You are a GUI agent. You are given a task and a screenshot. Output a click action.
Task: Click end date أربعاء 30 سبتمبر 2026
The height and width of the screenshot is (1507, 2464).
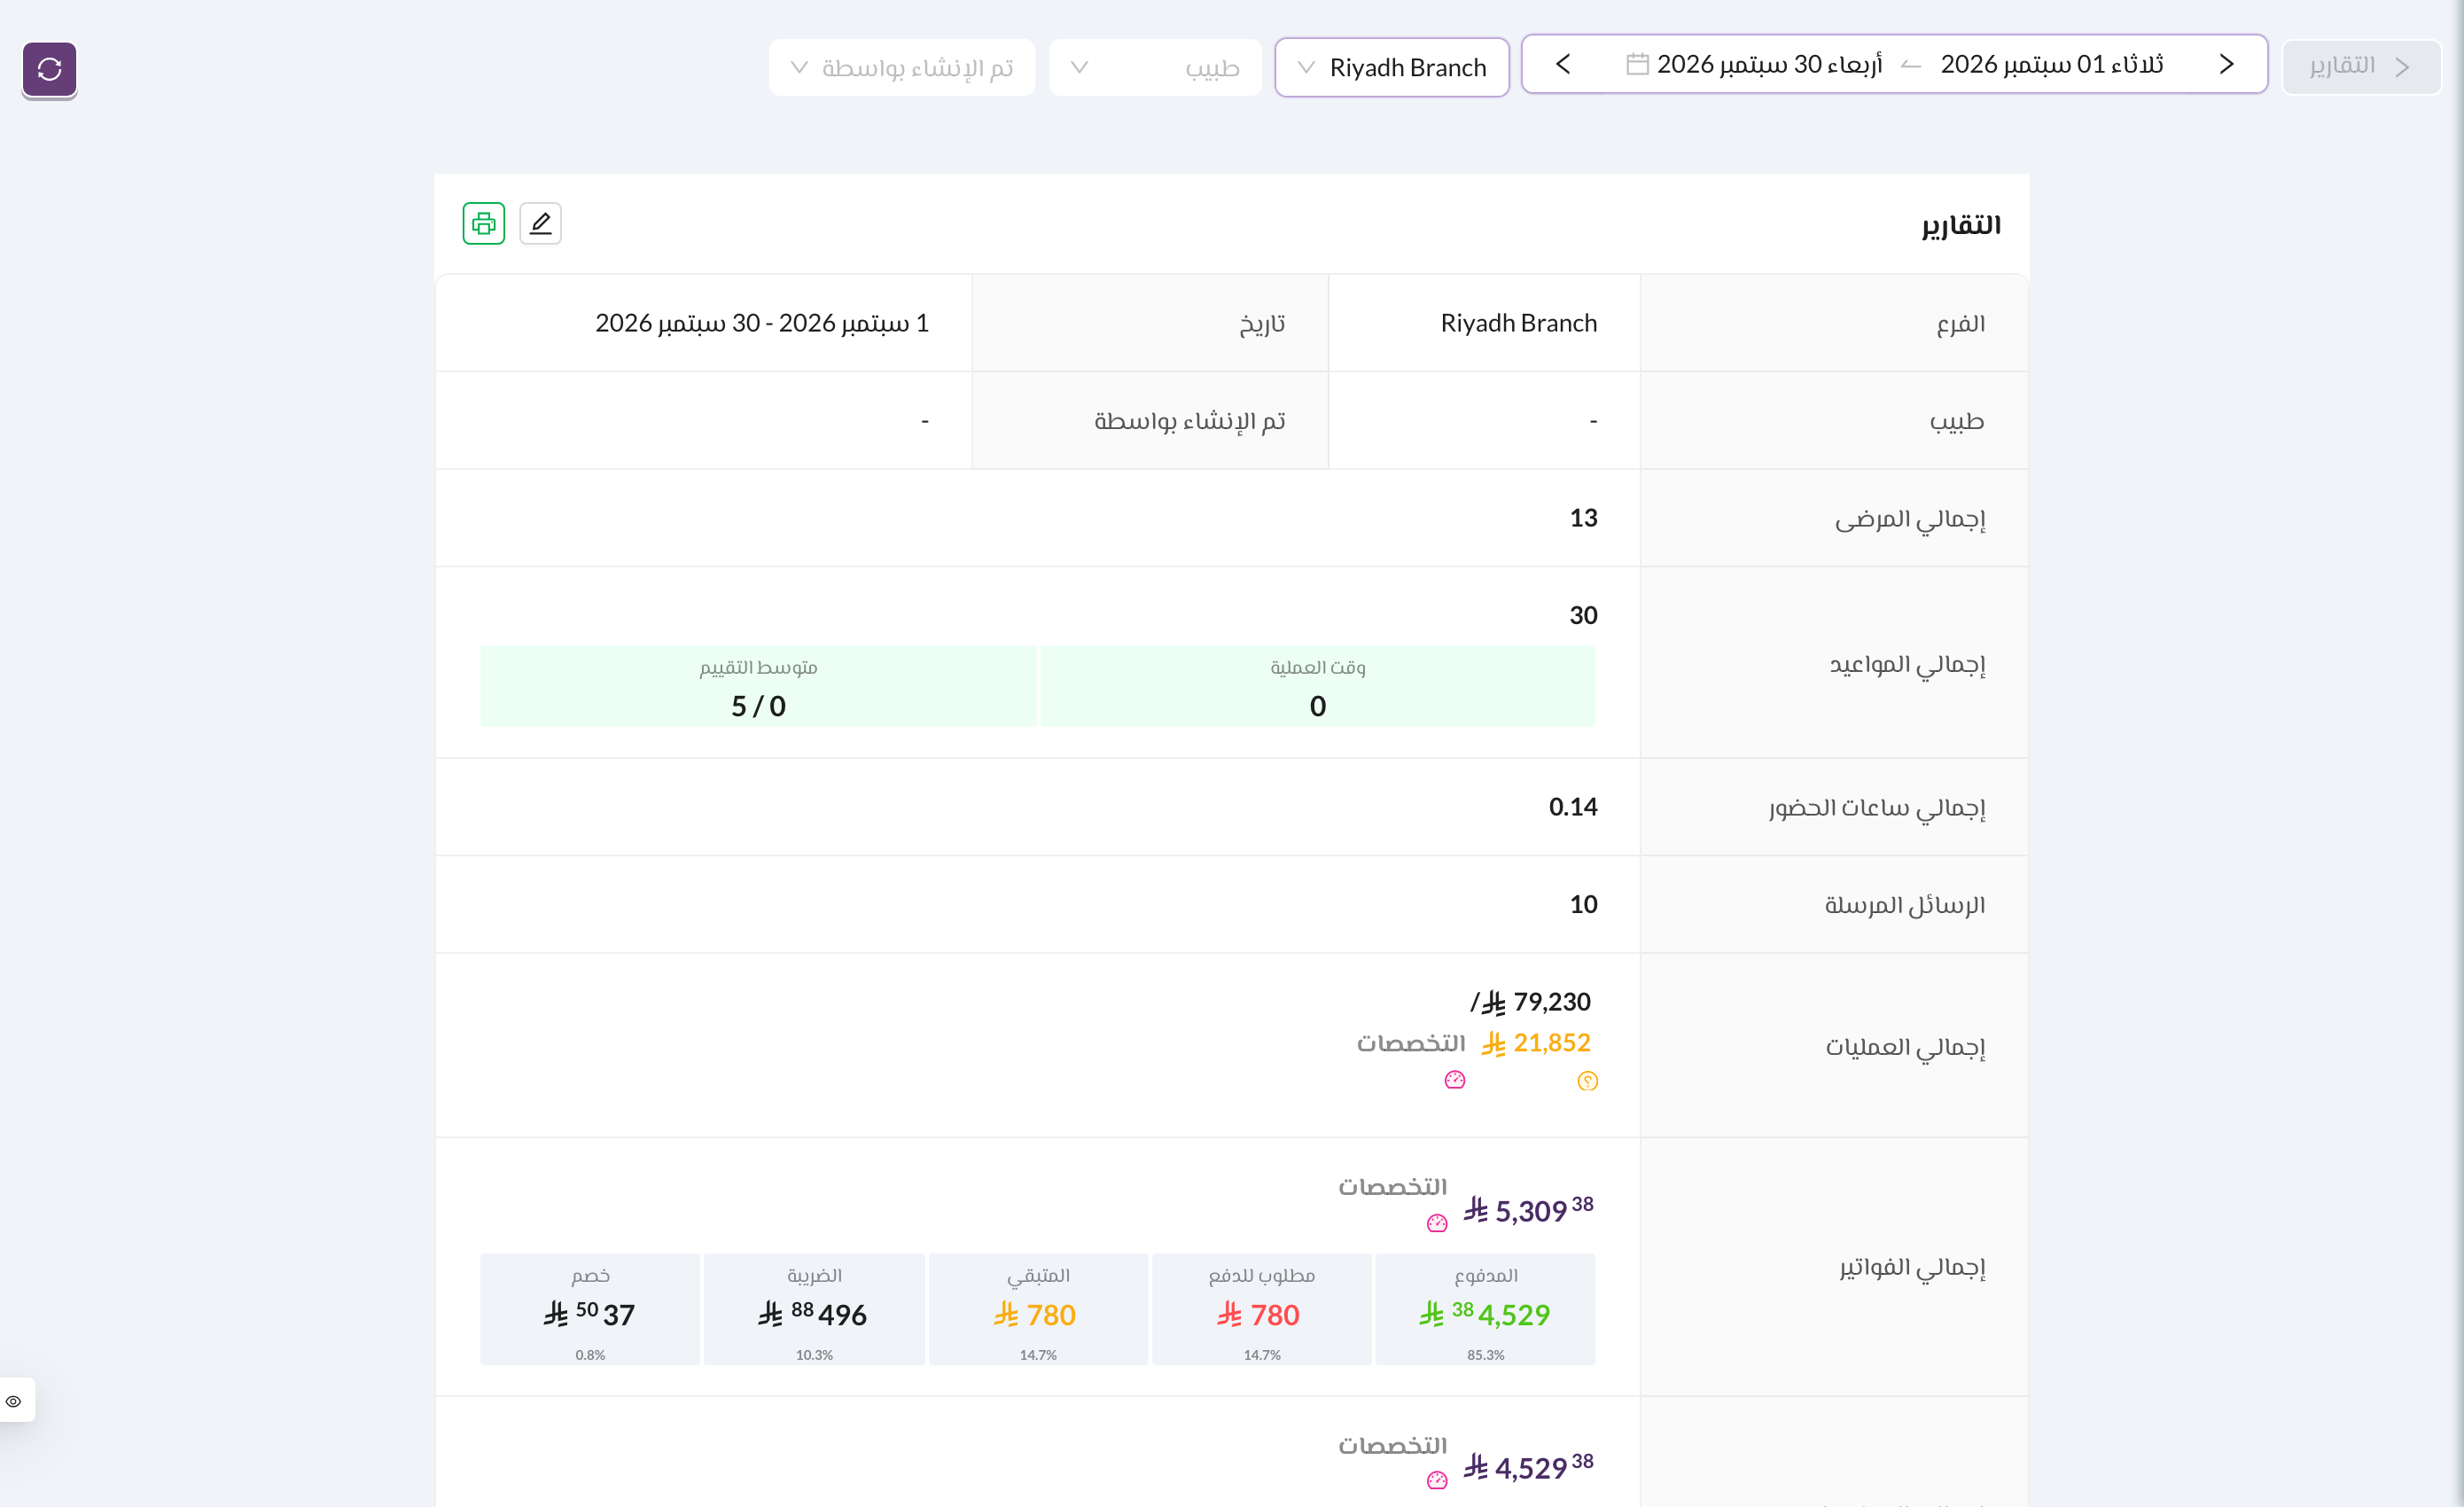[1769, 65]
